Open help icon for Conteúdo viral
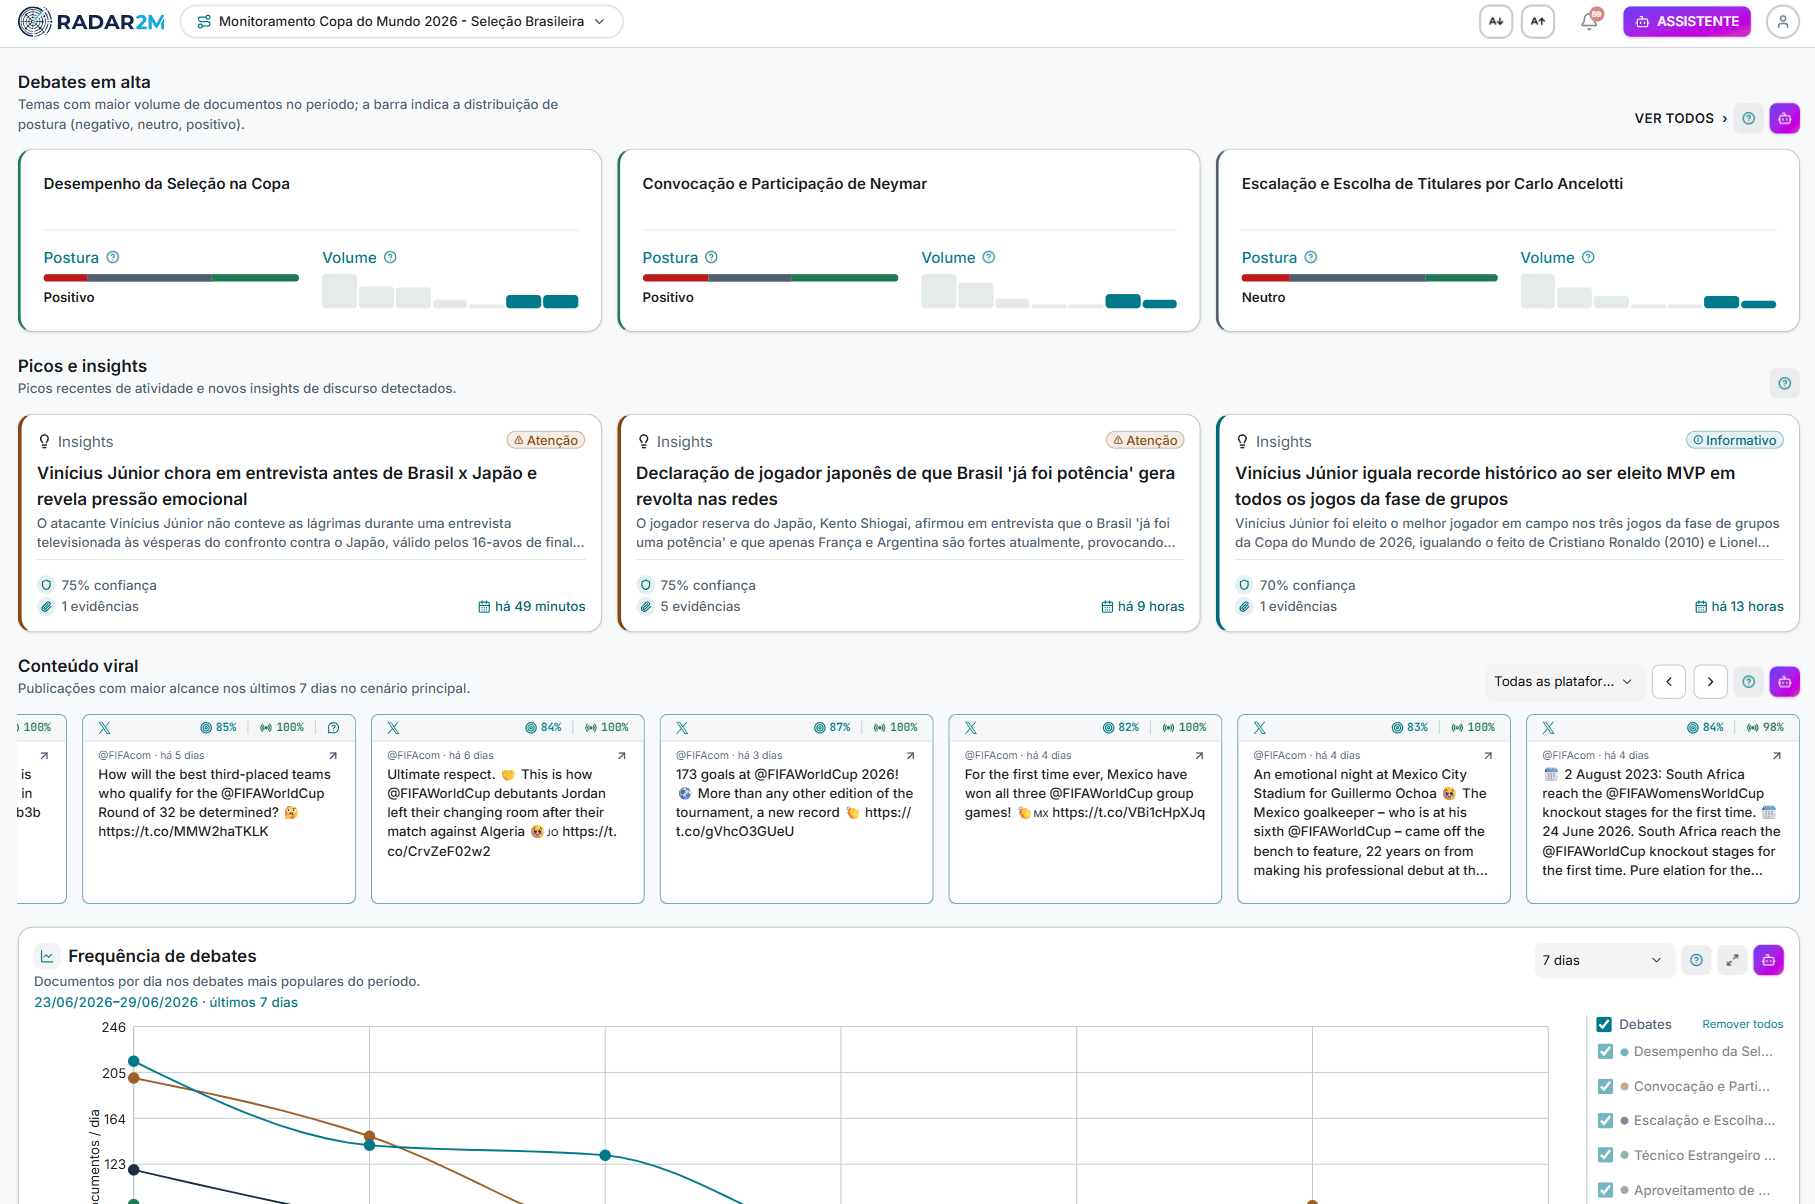 click(x=1749, y=681)
